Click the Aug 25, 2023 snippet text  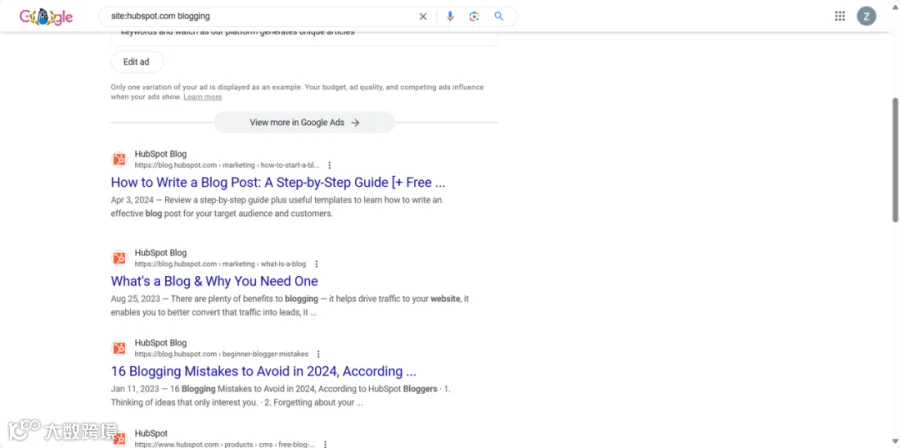[x=290, y=306]
